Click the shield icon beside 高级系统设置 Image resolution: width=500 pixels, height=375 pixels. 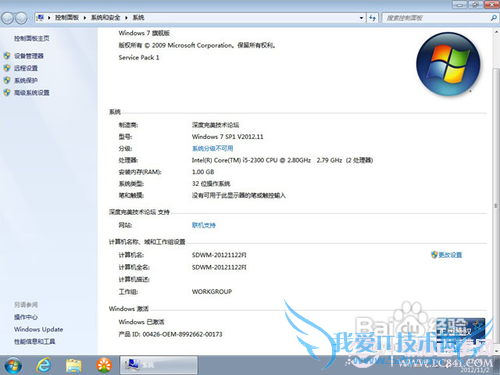pos(7,92)
